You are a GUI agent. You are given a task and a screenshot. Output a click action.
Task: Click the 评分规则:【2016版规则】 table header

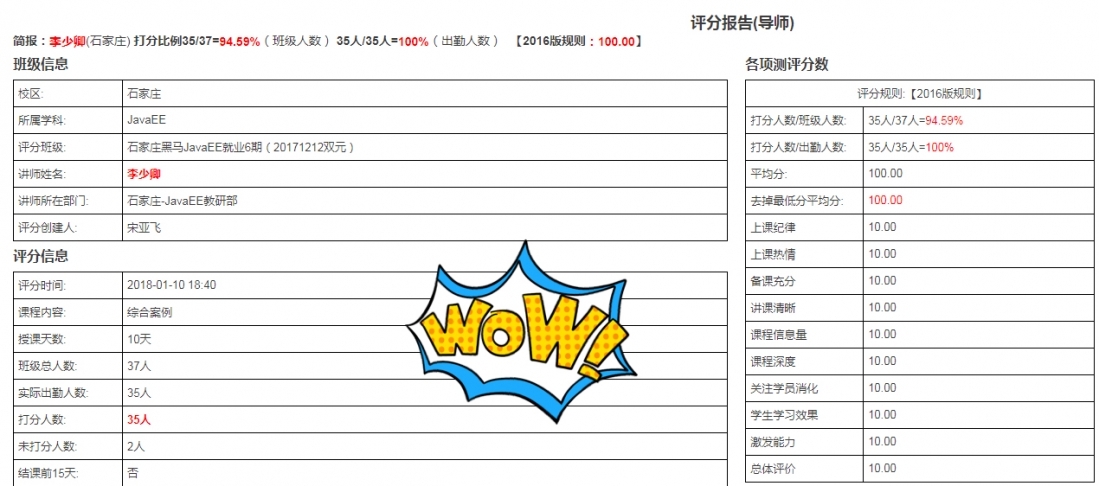(x=919, y=93)
